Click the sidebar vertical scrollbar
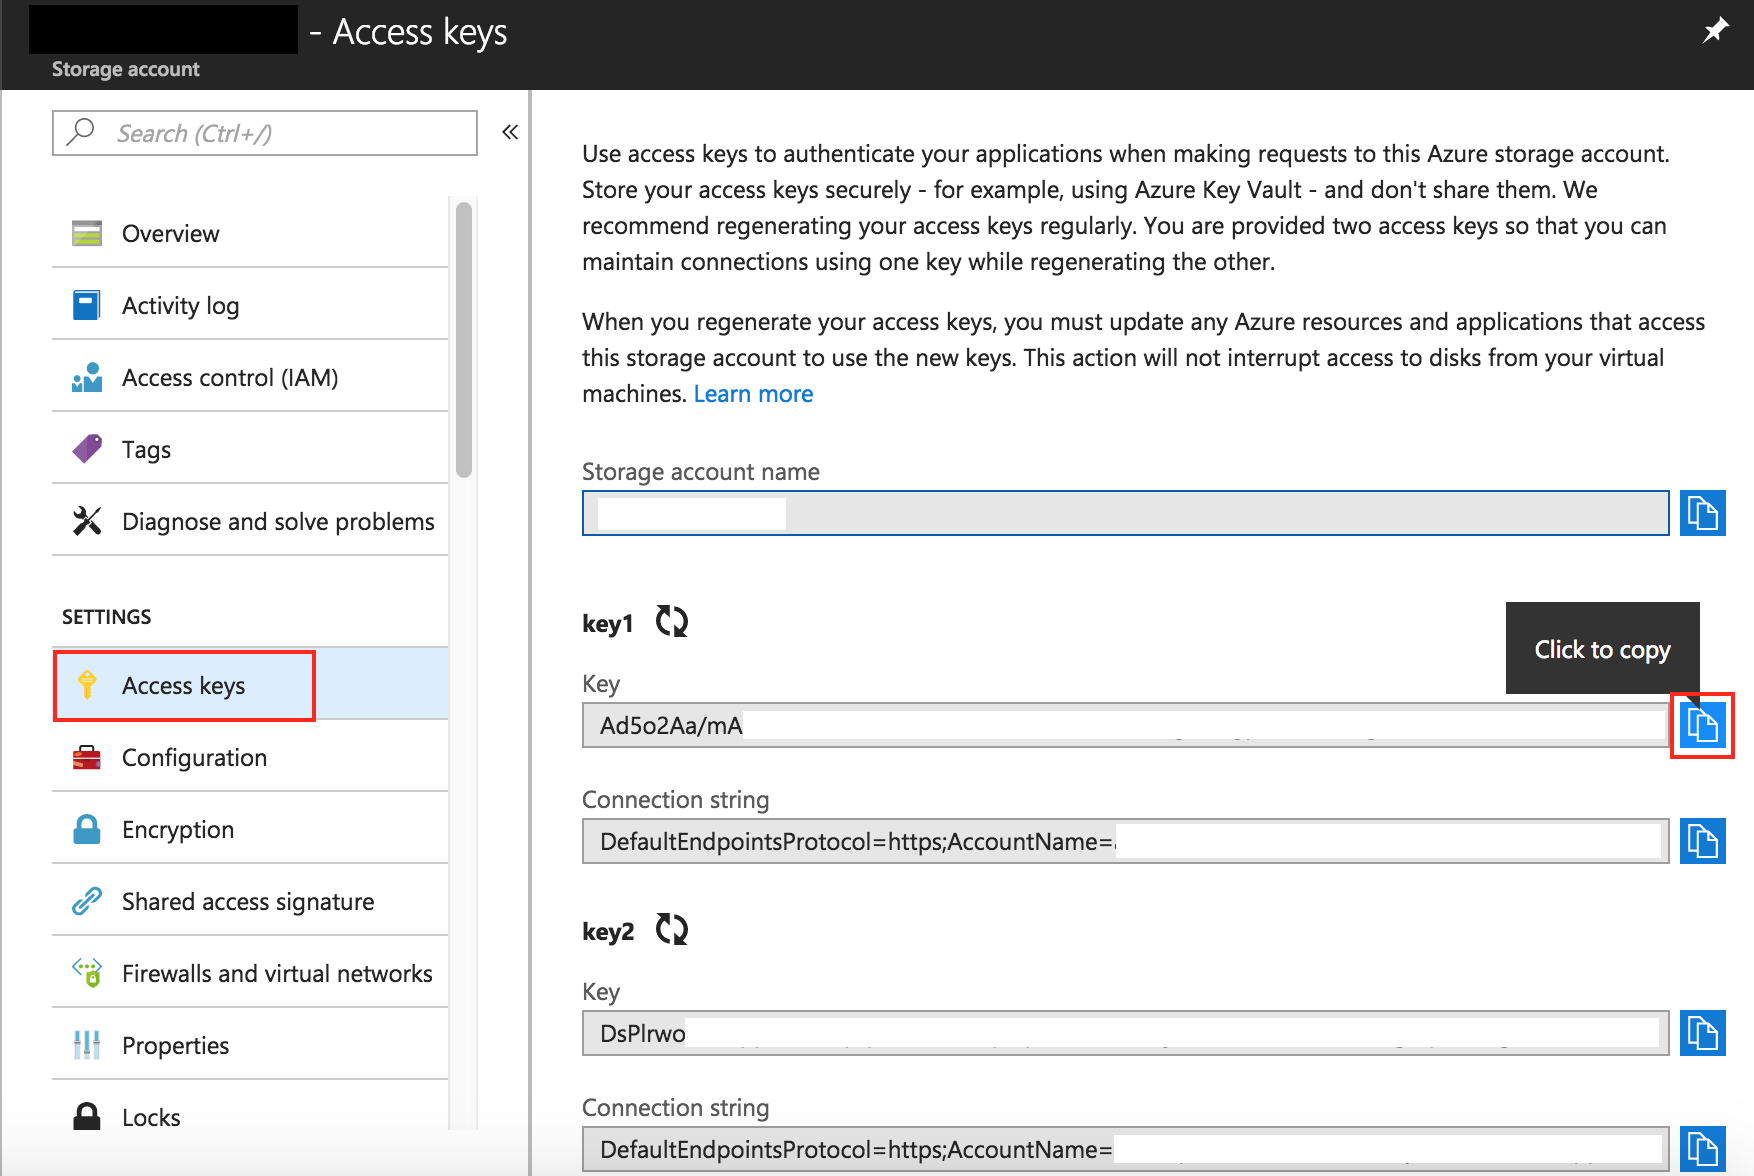Viewport: 1754px width, 1176px height. [x=463, y=340]
